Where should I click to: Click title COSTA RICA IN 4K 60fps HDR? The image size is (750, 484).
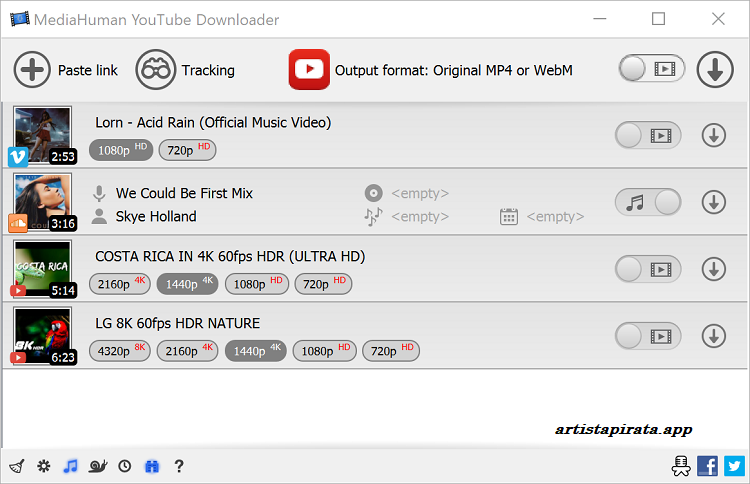[230, 256]
